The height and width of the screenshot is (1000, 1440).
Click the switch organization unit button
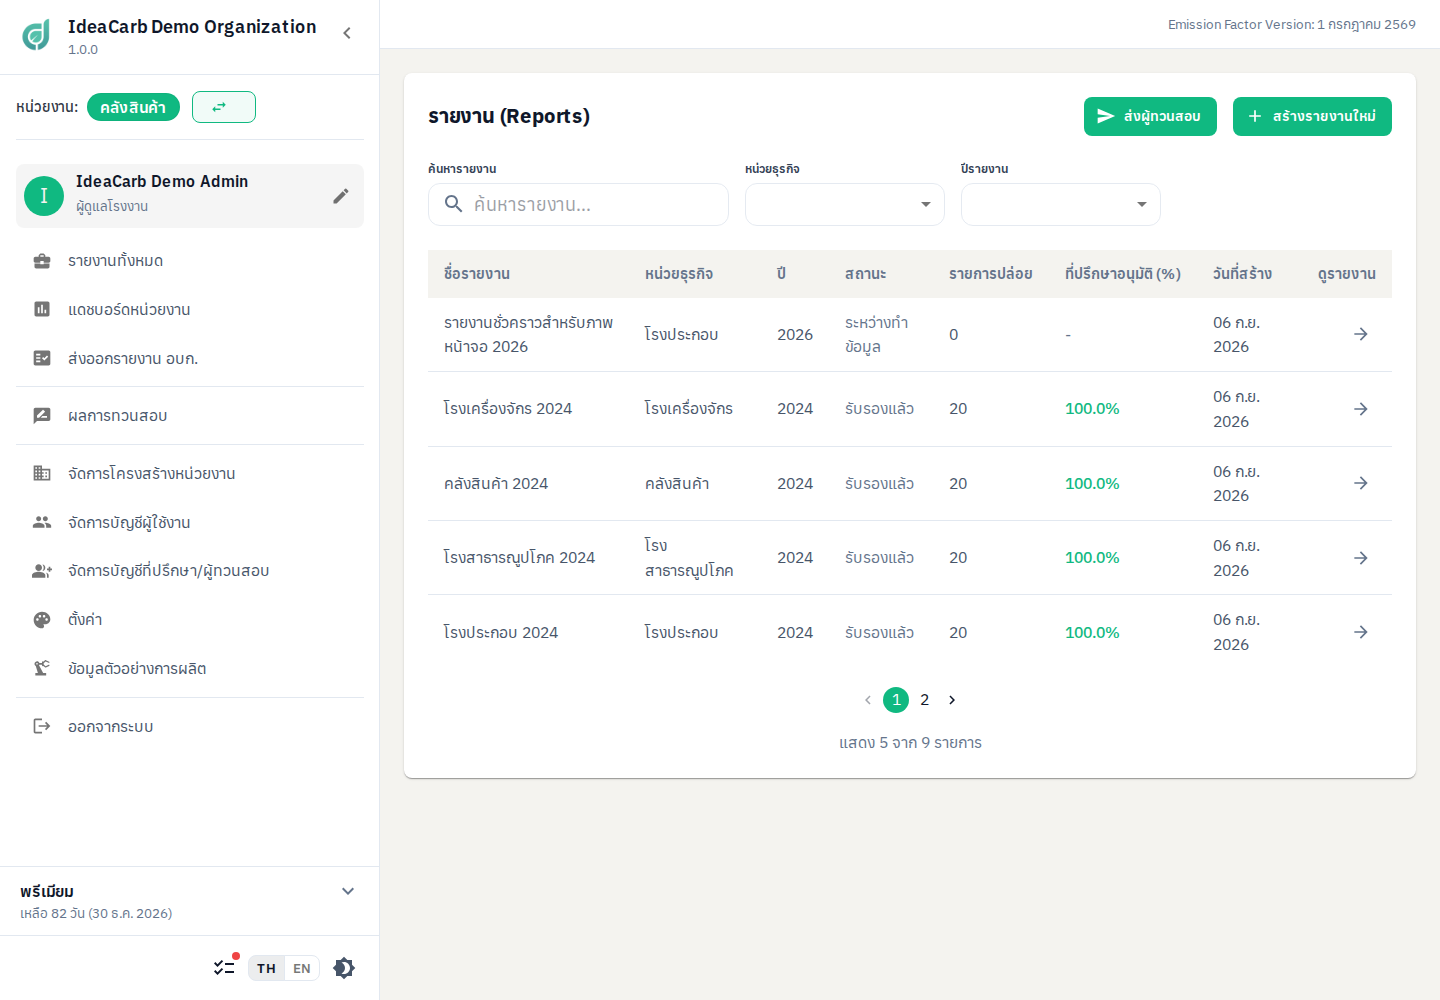[x=224, y=107]
